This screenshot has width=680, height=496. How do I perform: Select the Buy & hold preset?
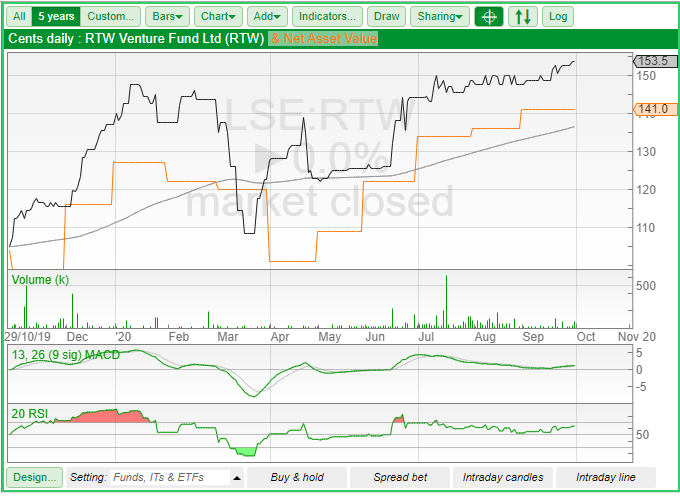point(297,477)
